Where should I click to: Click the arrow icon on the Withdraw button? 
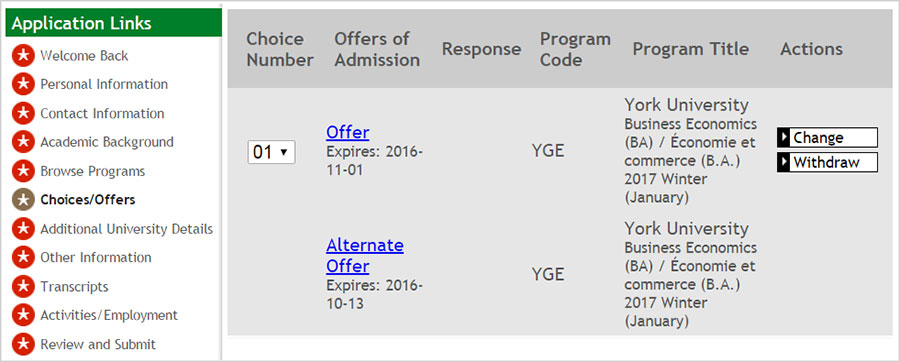784,162
